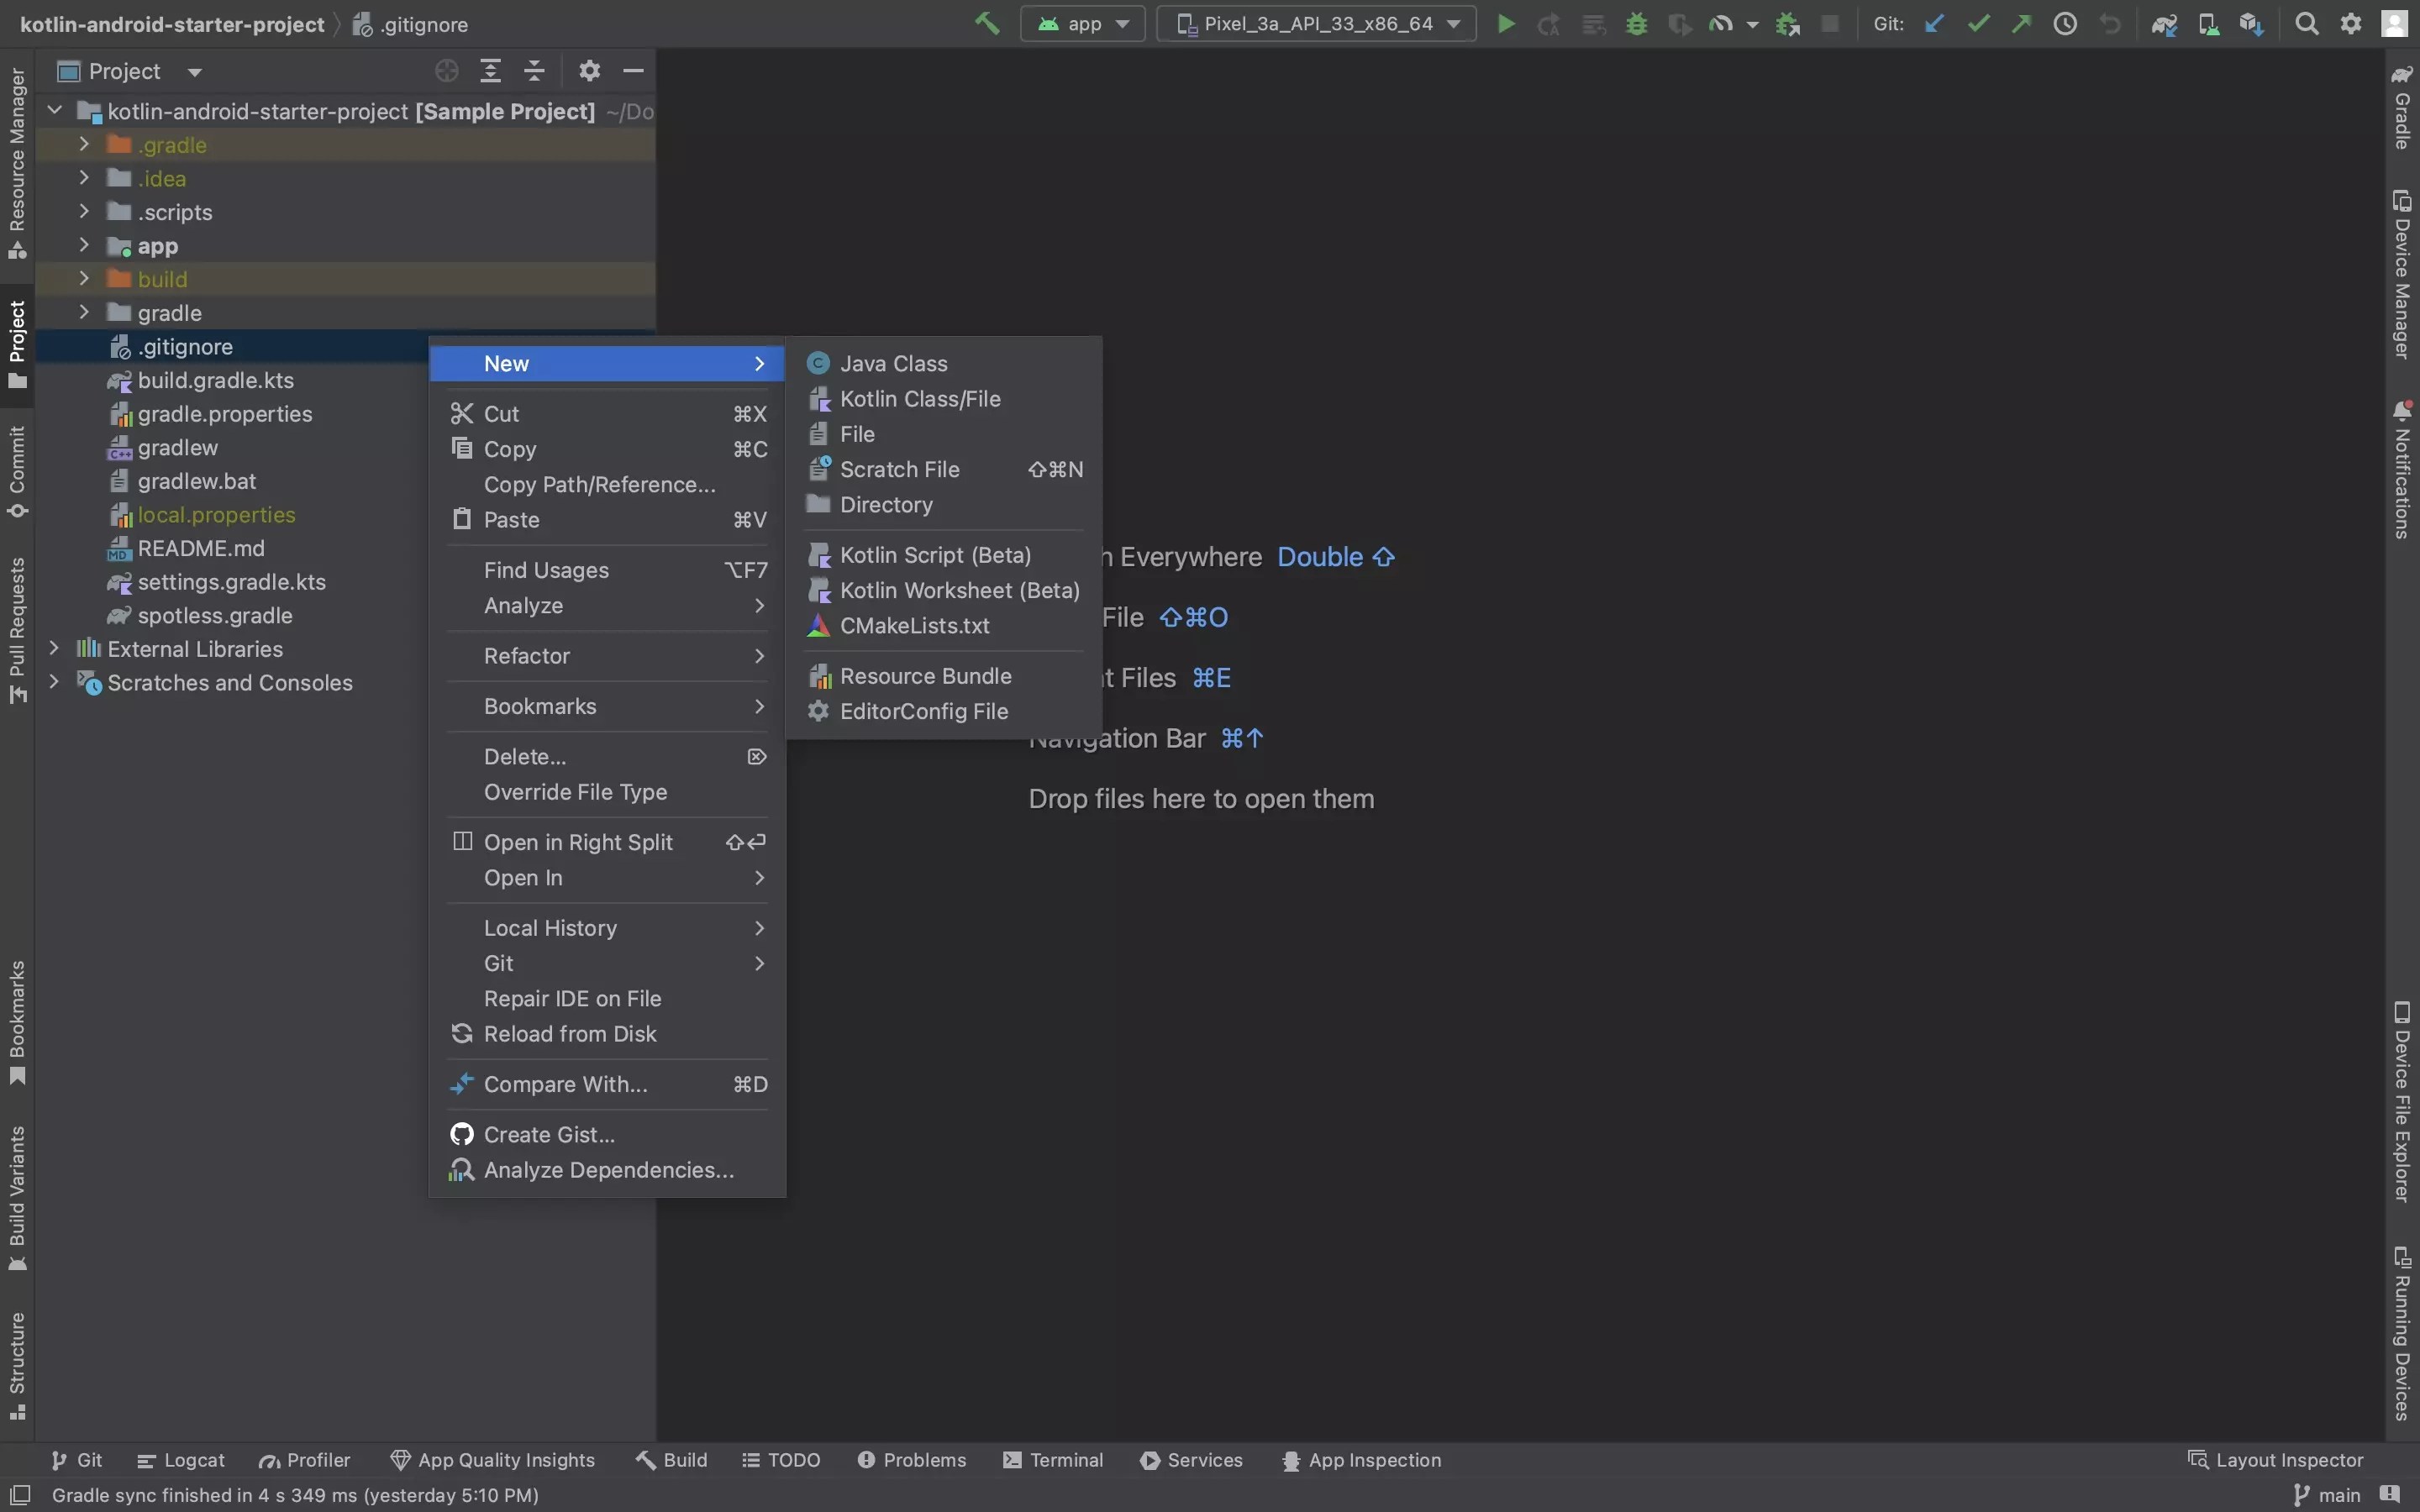Click the hammer Make Project icon
2420x1512 pixels.
[x=987, y=24]
